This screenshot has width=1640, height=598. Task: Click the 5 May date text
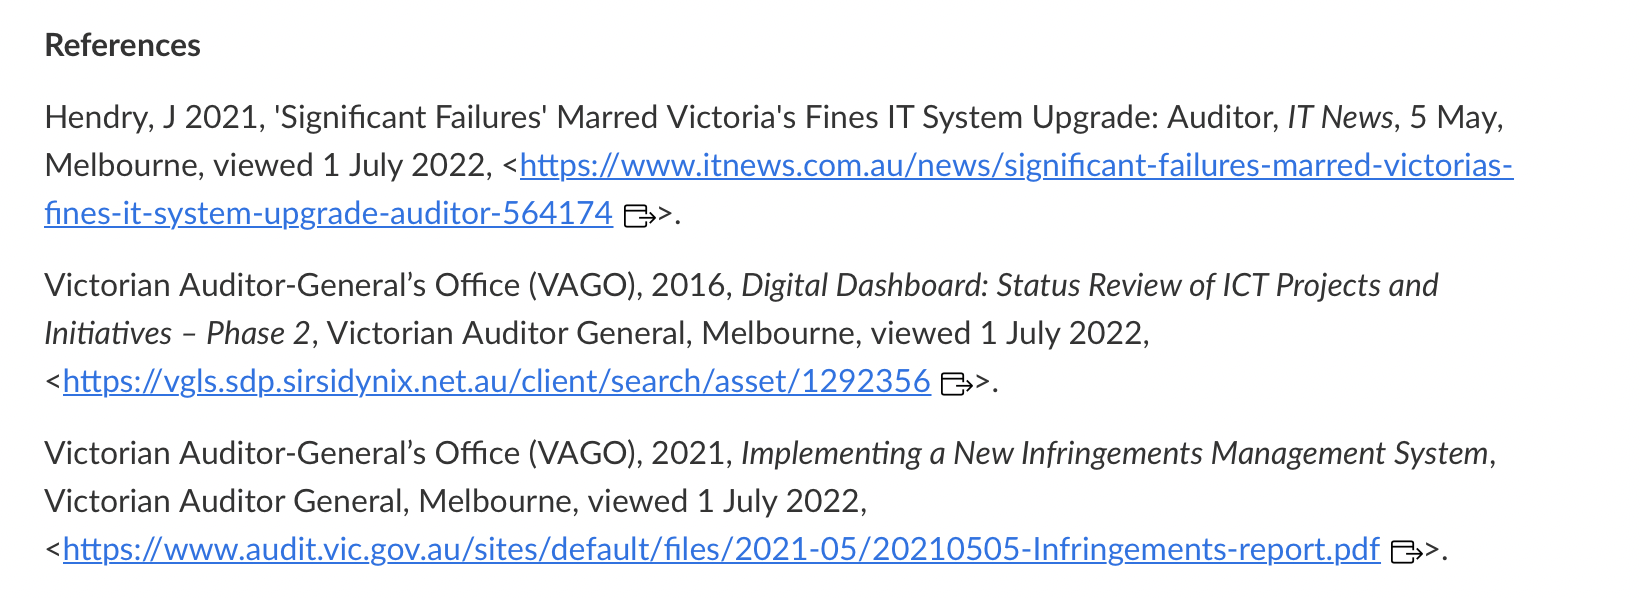1452,118
